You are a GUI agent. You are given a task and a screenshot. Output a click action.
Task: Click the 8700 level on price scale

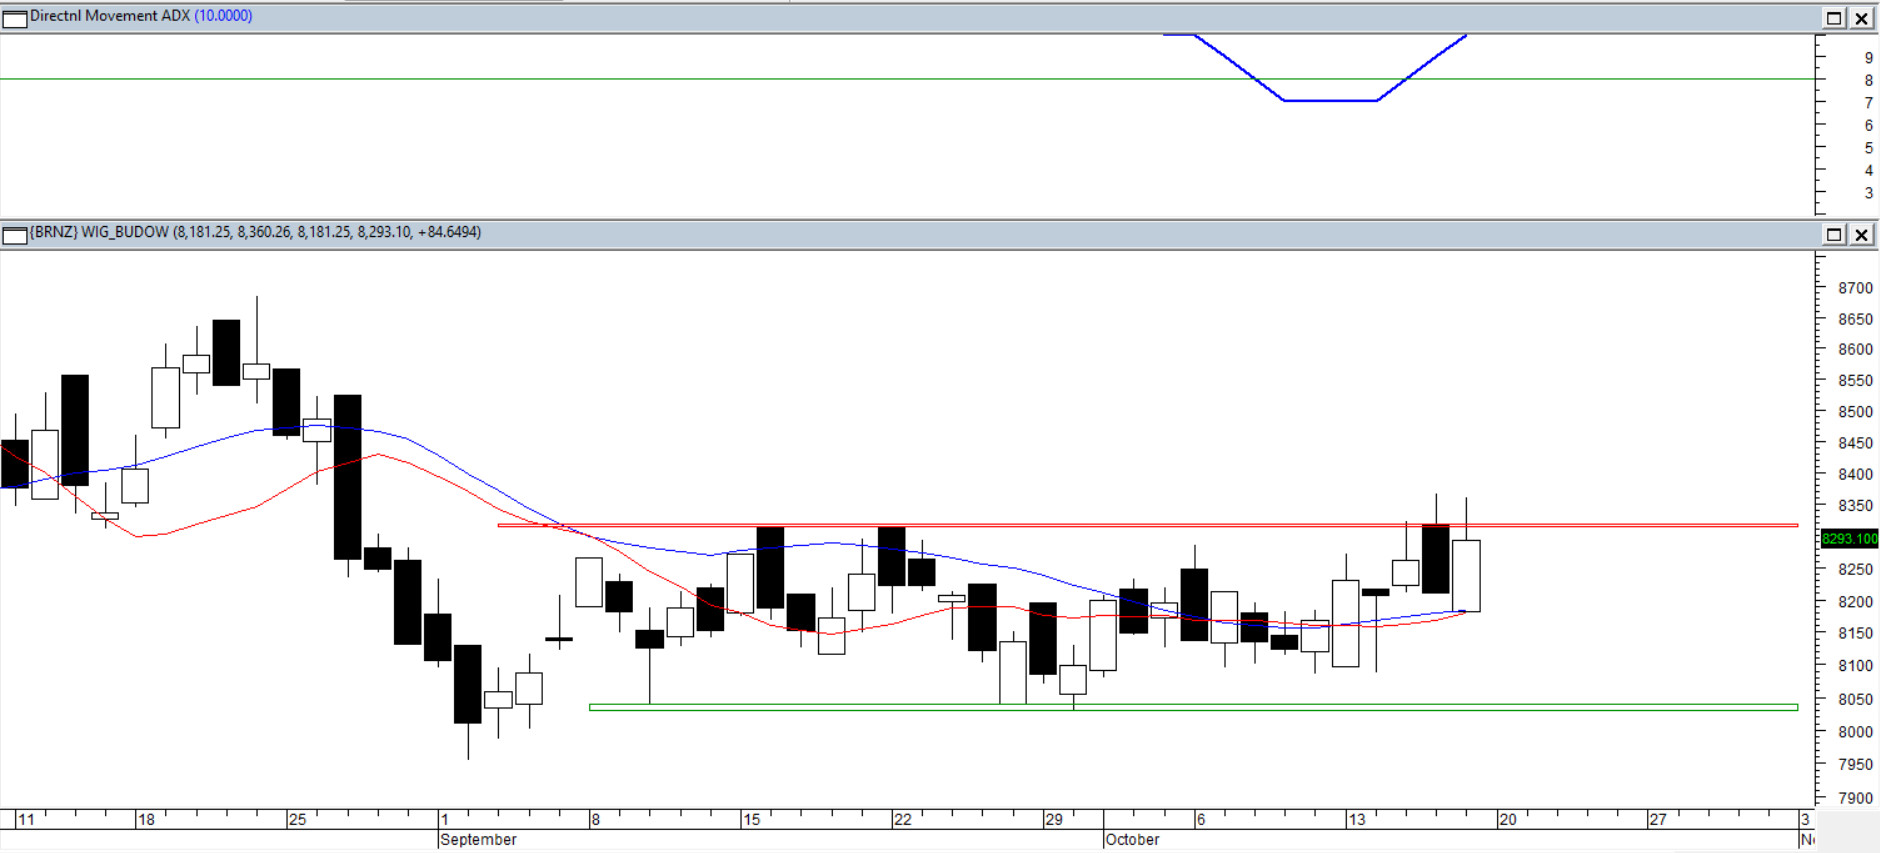tap(1855, 288)
